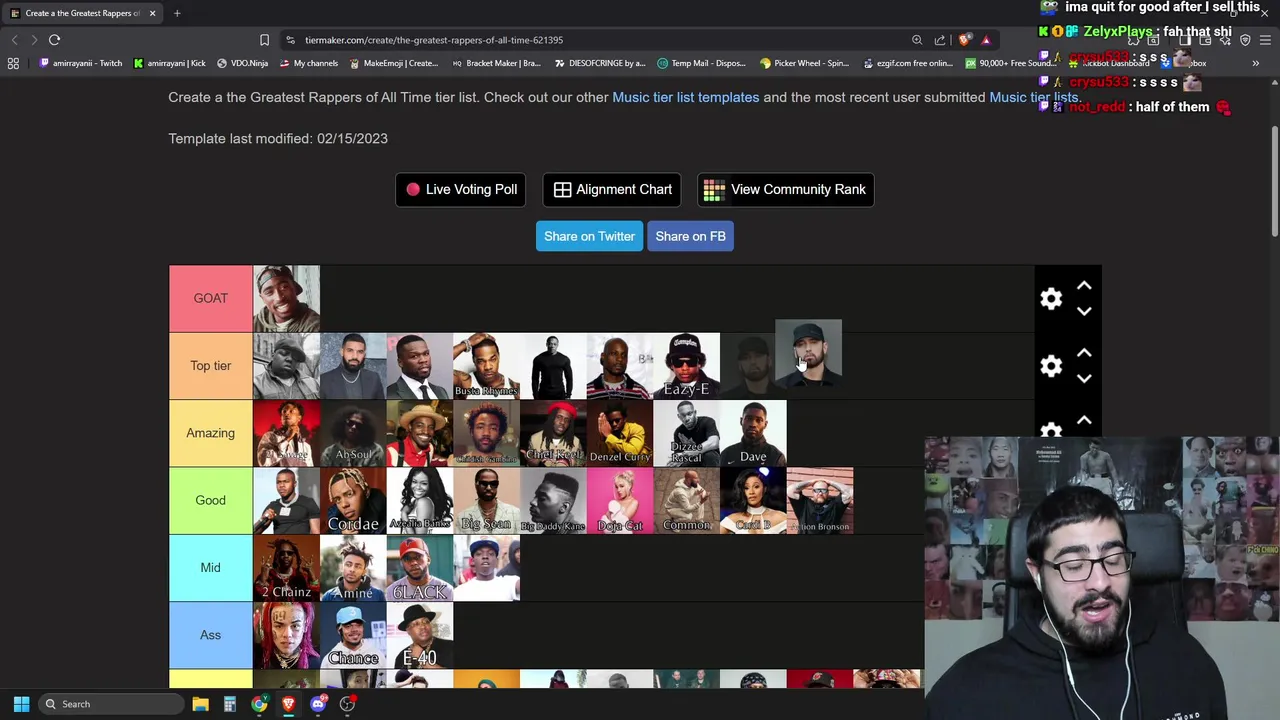
Task: Select Cordae thumbnail
Action: click(x=353, y=500)
